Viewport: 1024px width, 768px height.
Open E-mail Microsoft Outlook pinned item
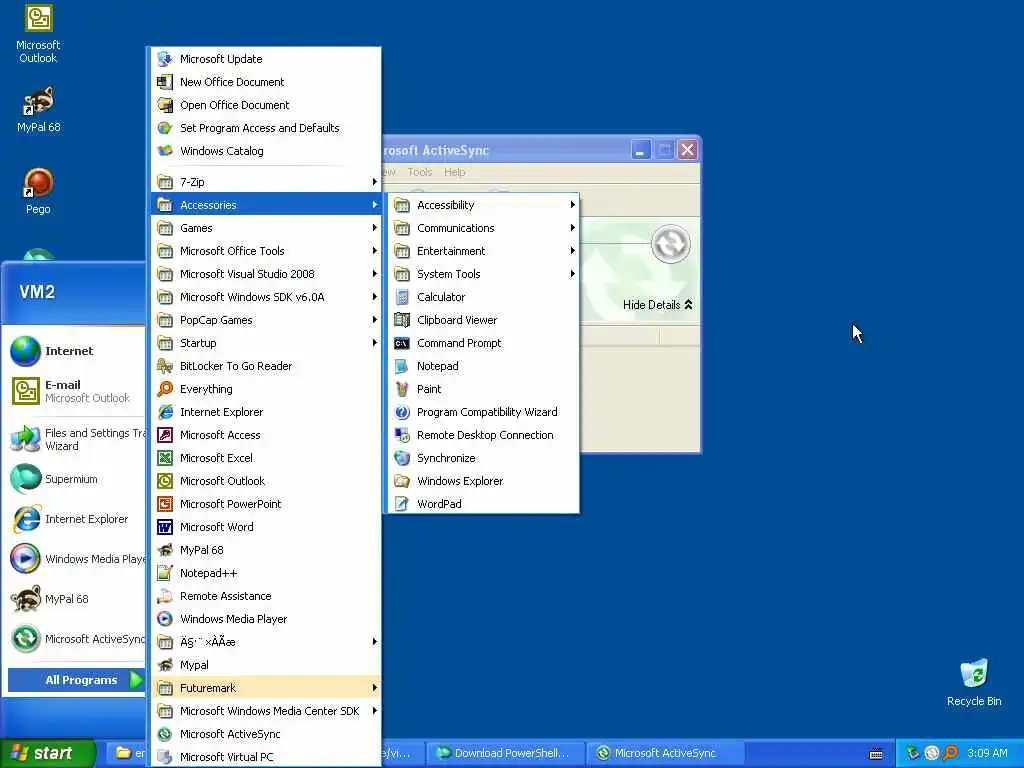pyautogui.click(x=75, y=391)
